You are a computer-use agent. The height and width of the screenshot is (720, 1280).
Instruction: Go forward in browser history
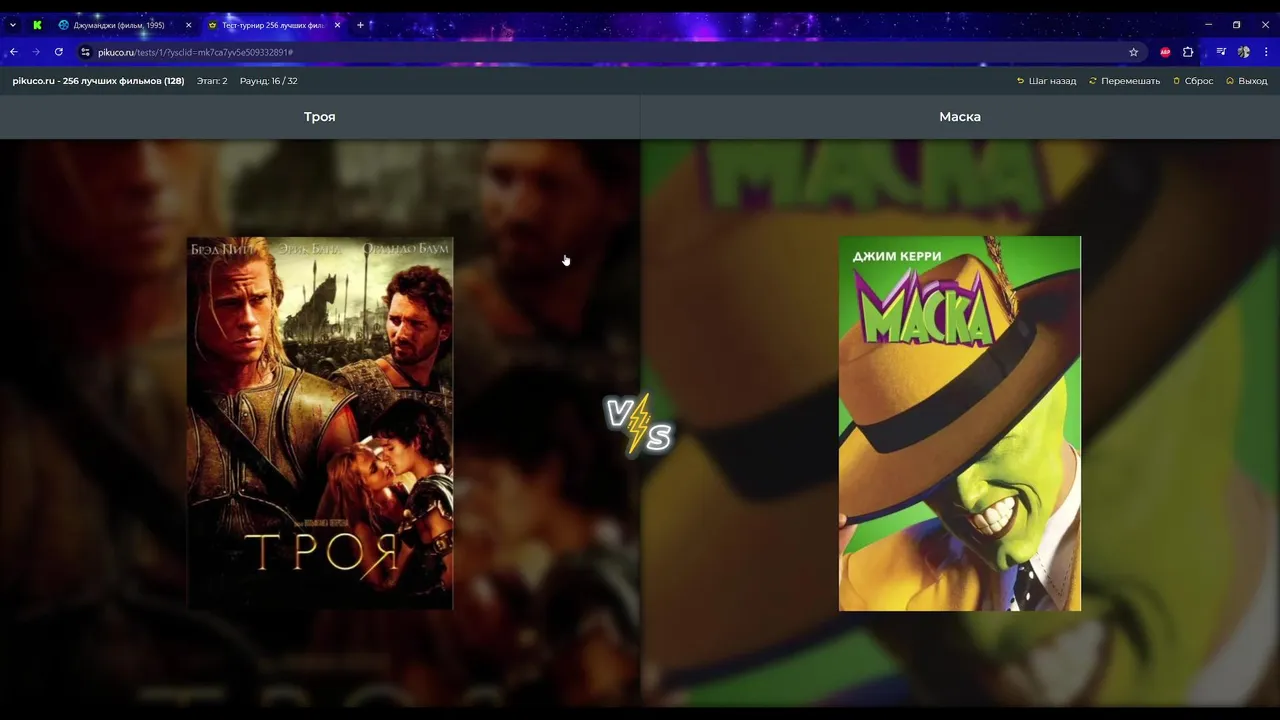(x=36, y=52)
